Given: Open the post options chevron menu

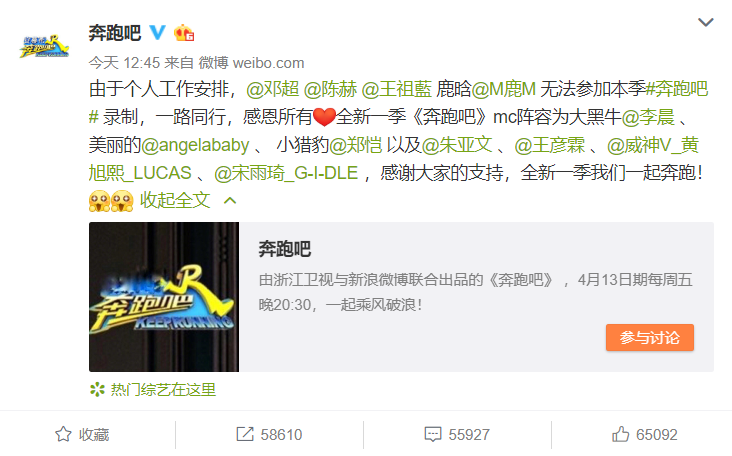Looking at the screenshot, I should pyautogui.click(x=705, y=22).
